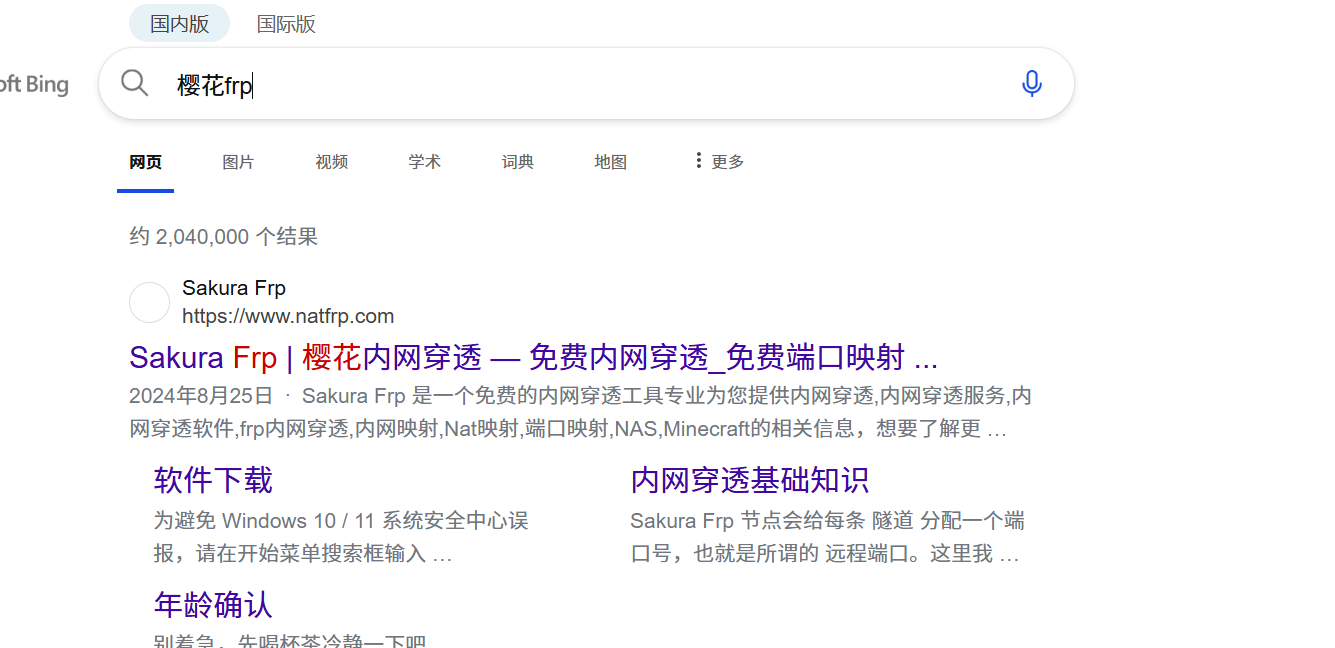Click the 约 2,040,000 个结果 count

point(224,237)
